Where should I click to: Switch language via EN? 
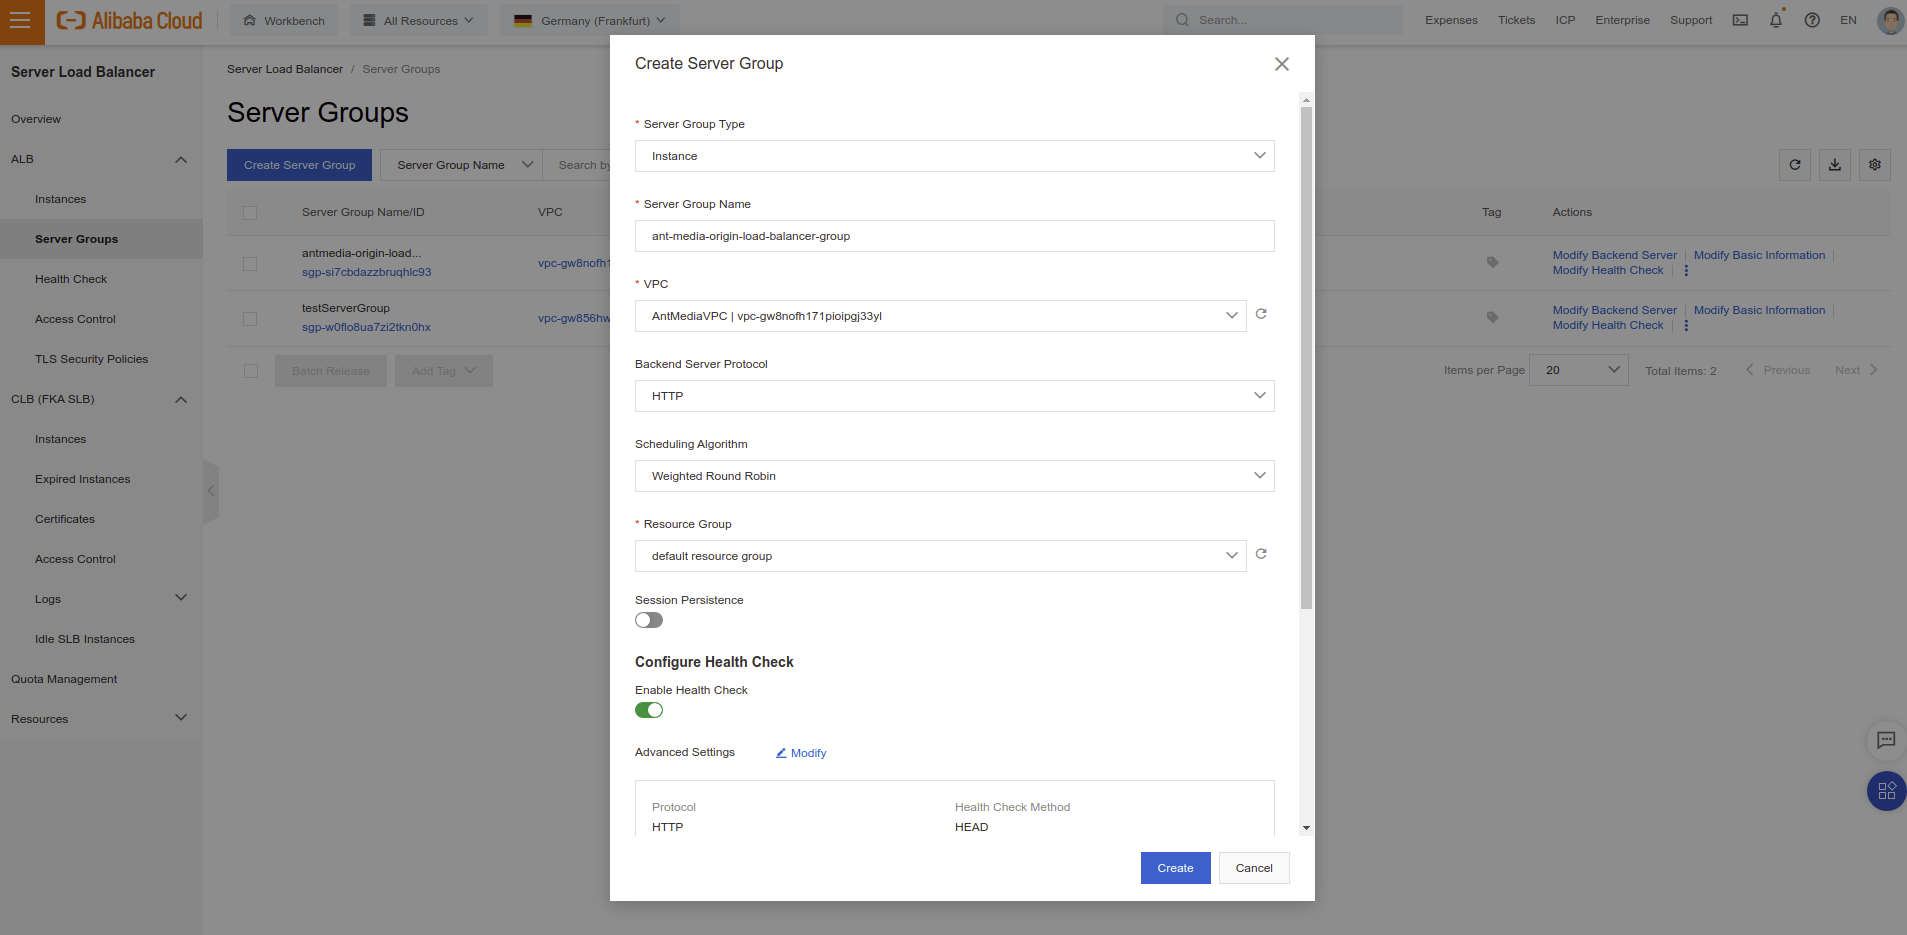[x=1848, y=20]
